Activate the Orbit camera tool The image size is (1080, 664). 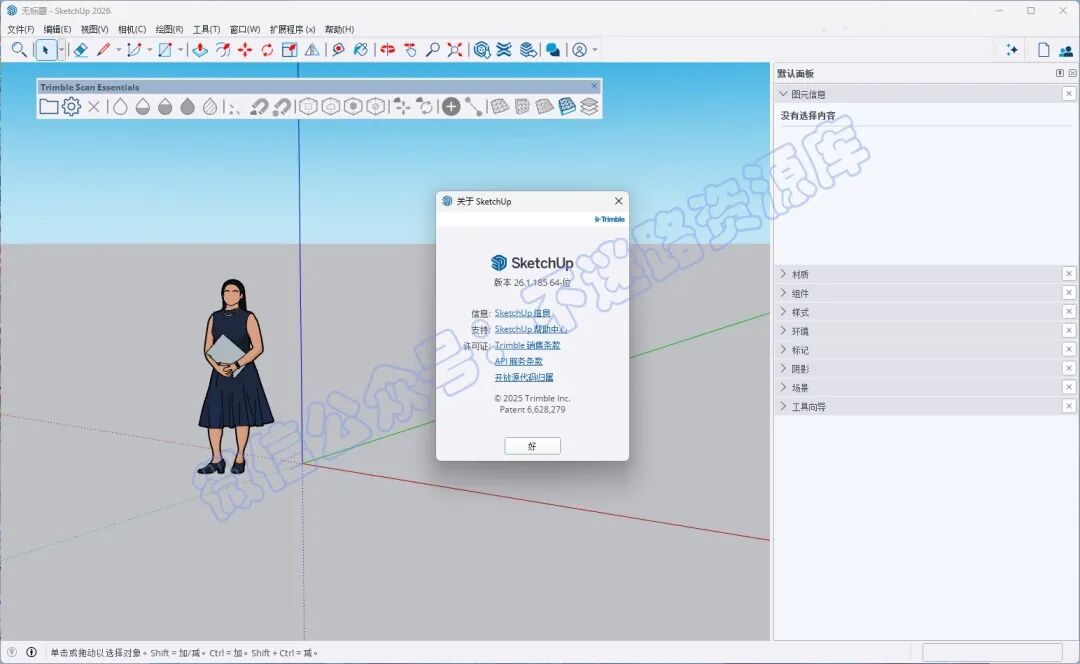coord(388,50)
